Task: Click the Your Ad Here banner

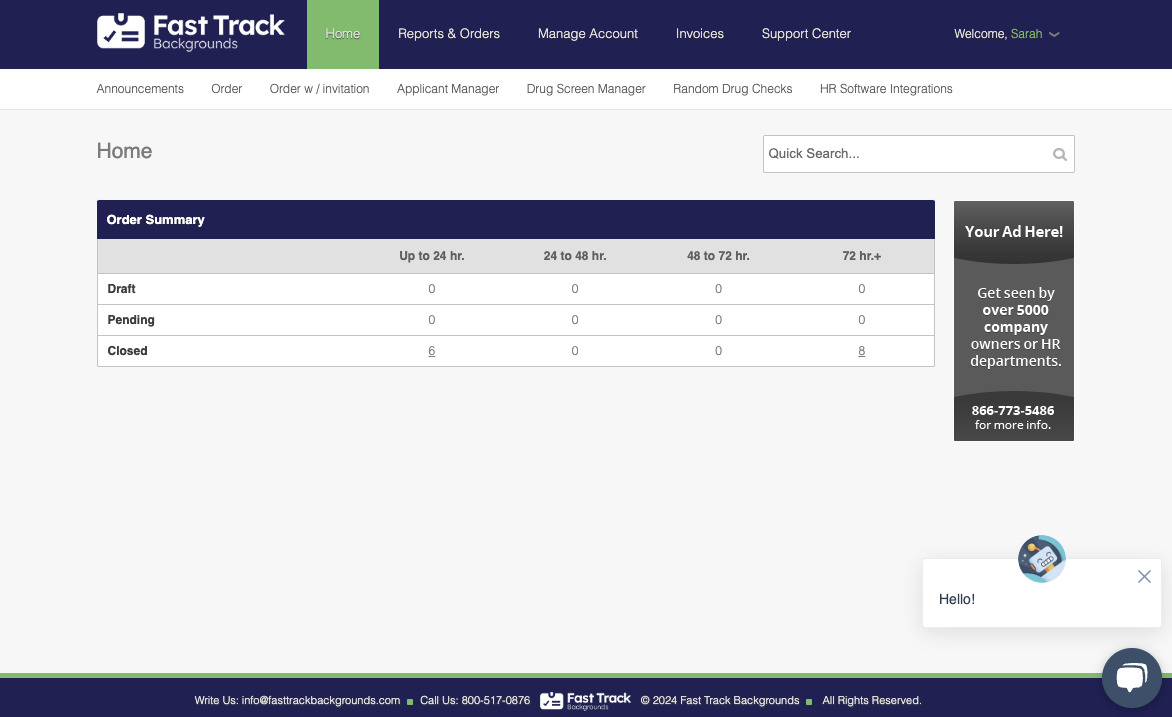Action: [1013, 320]
